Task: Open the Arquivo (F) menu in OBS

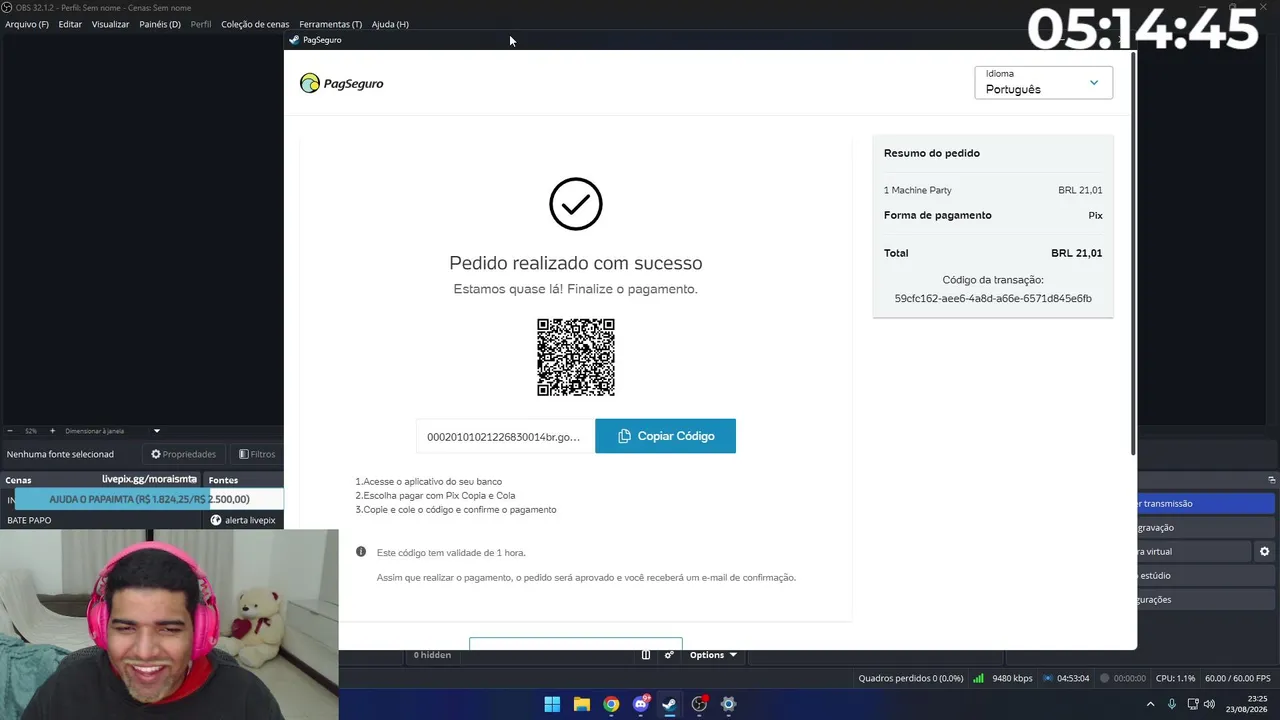Action: (27, 24)
